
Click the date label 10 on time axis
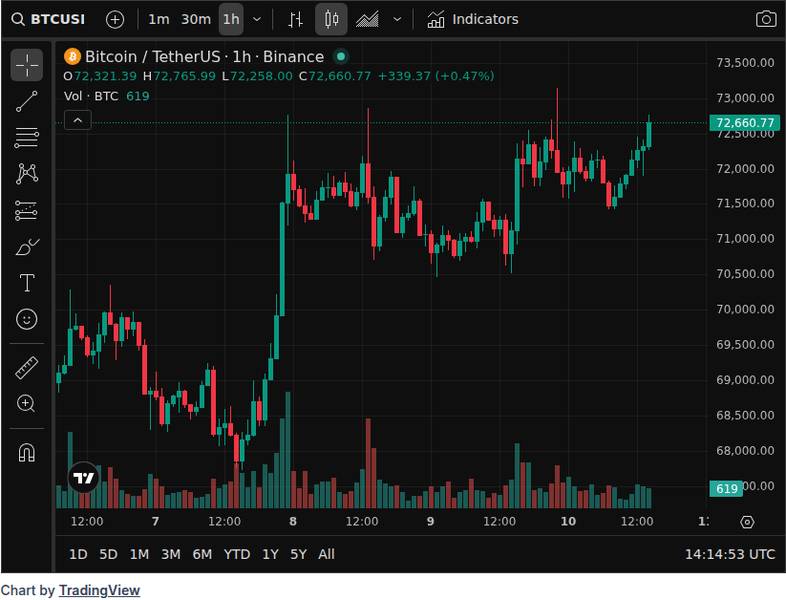(568, 521)
